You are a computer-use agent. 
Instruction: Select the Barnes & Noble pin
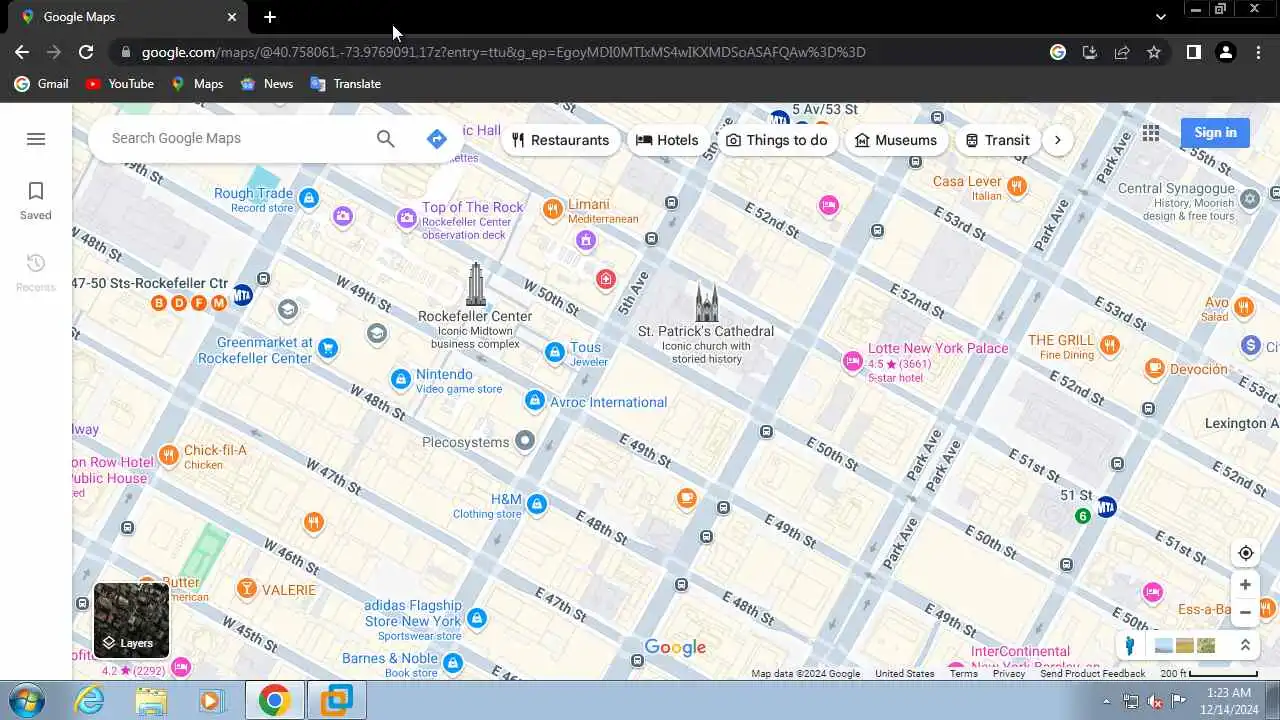click(453, 663)
